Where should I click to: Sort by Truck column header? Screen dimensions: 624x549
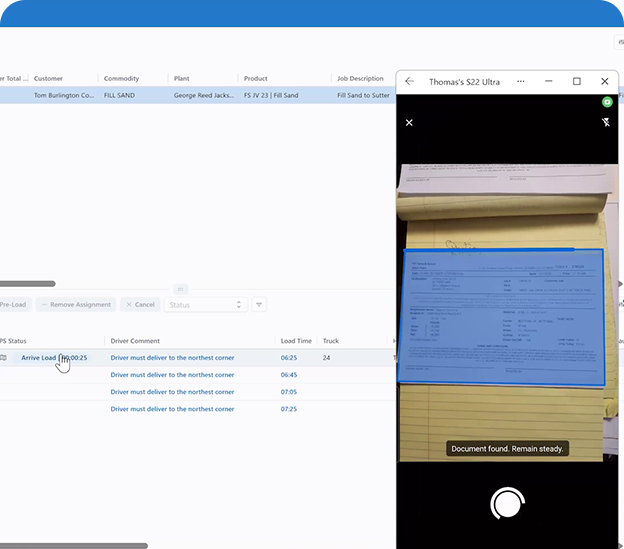coord(331,341)
